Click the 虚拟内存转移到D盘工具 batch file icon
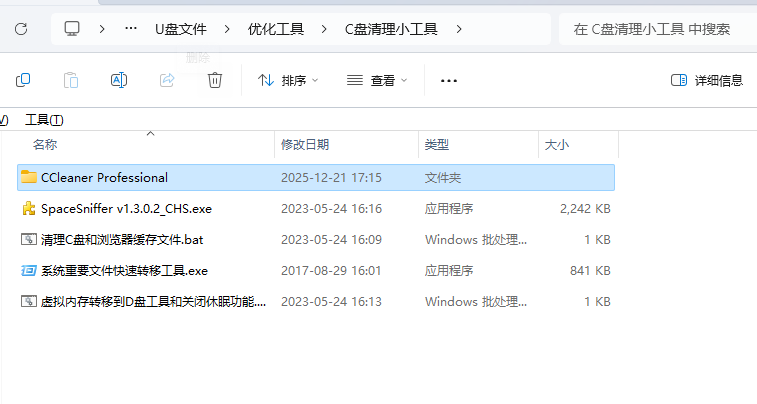Viewport: 757px width, 404px height. [x=29, y=301]
